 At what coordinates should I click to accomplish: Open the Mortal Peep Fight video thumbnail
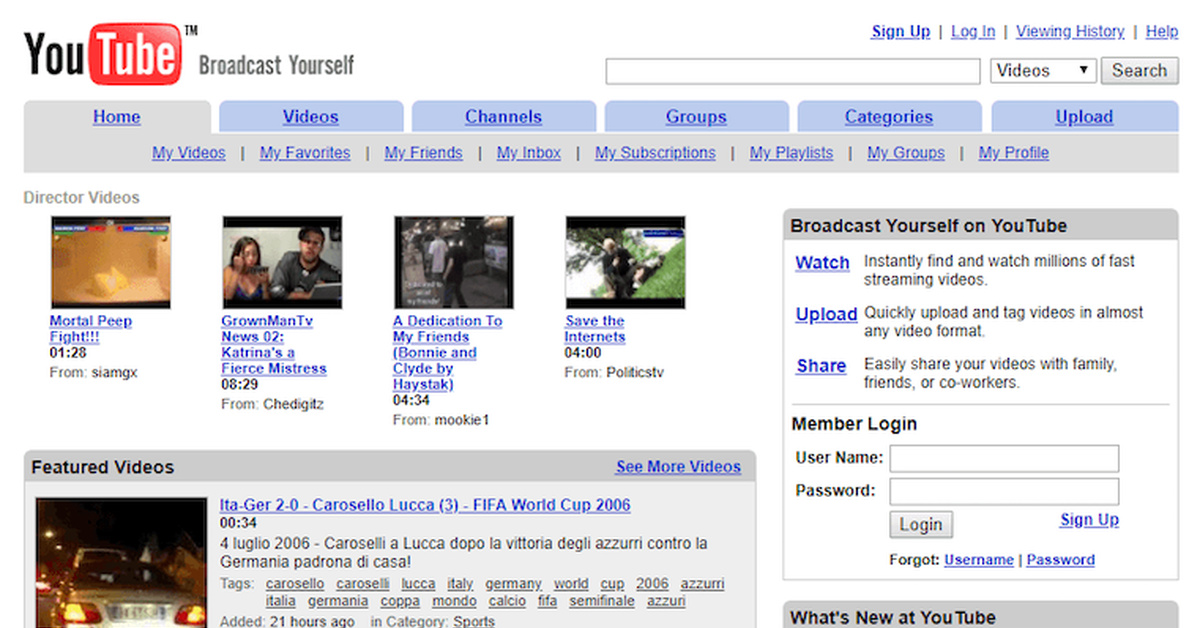click(x=110, y=262)
